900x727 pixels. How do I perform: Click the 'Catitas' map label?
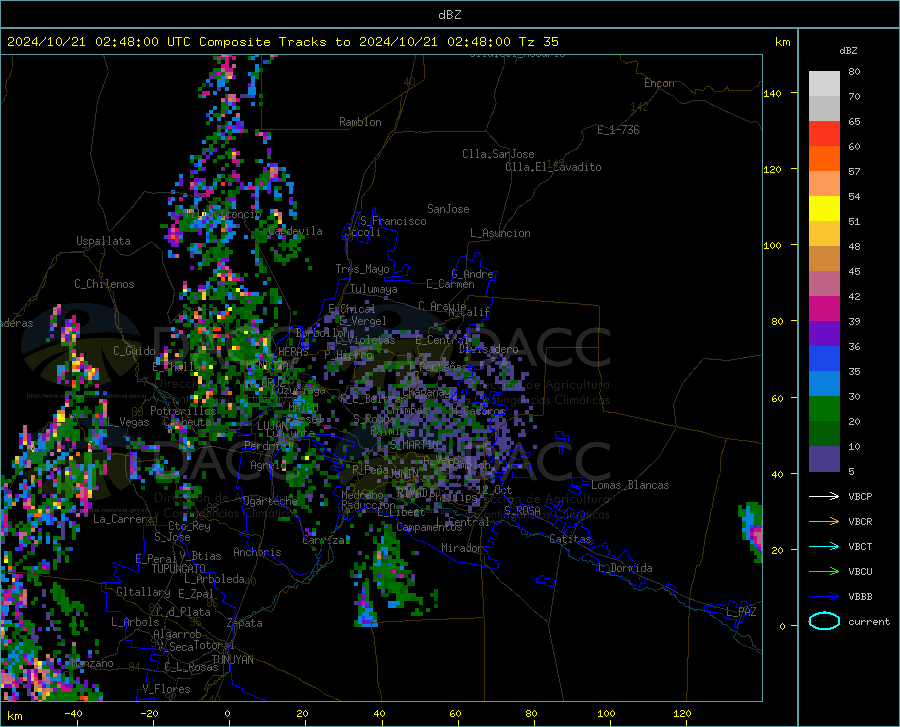(570, 539)
